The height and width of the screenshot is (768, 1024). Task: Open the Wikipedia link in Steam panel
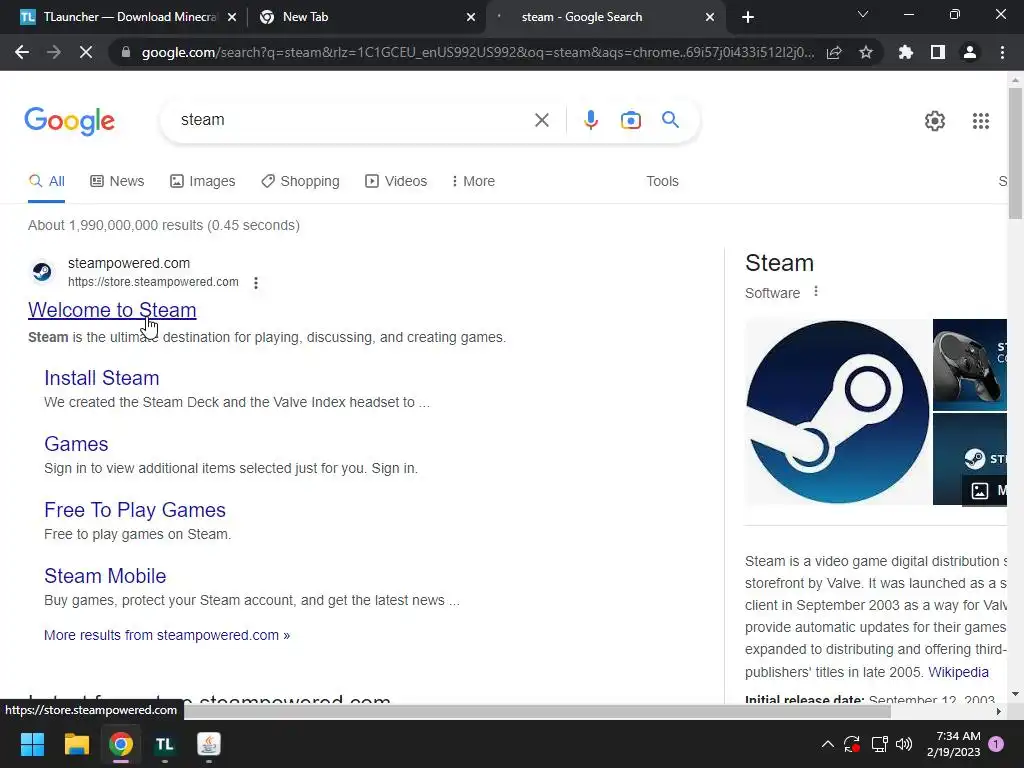(958, 672)
